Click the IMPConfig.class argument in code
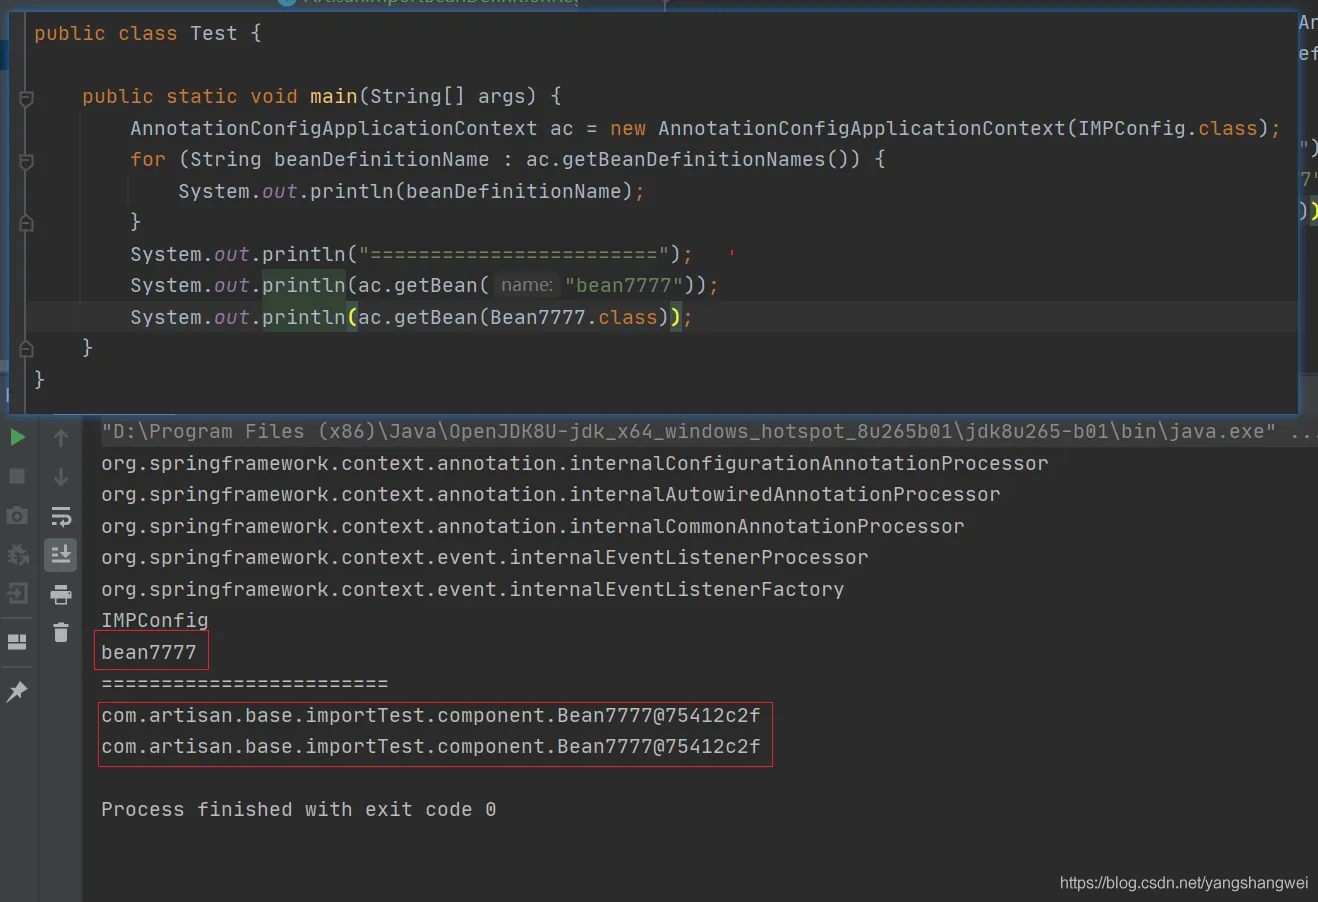The height and width of the screenshot is (902, 1318). coord(1168,128)
